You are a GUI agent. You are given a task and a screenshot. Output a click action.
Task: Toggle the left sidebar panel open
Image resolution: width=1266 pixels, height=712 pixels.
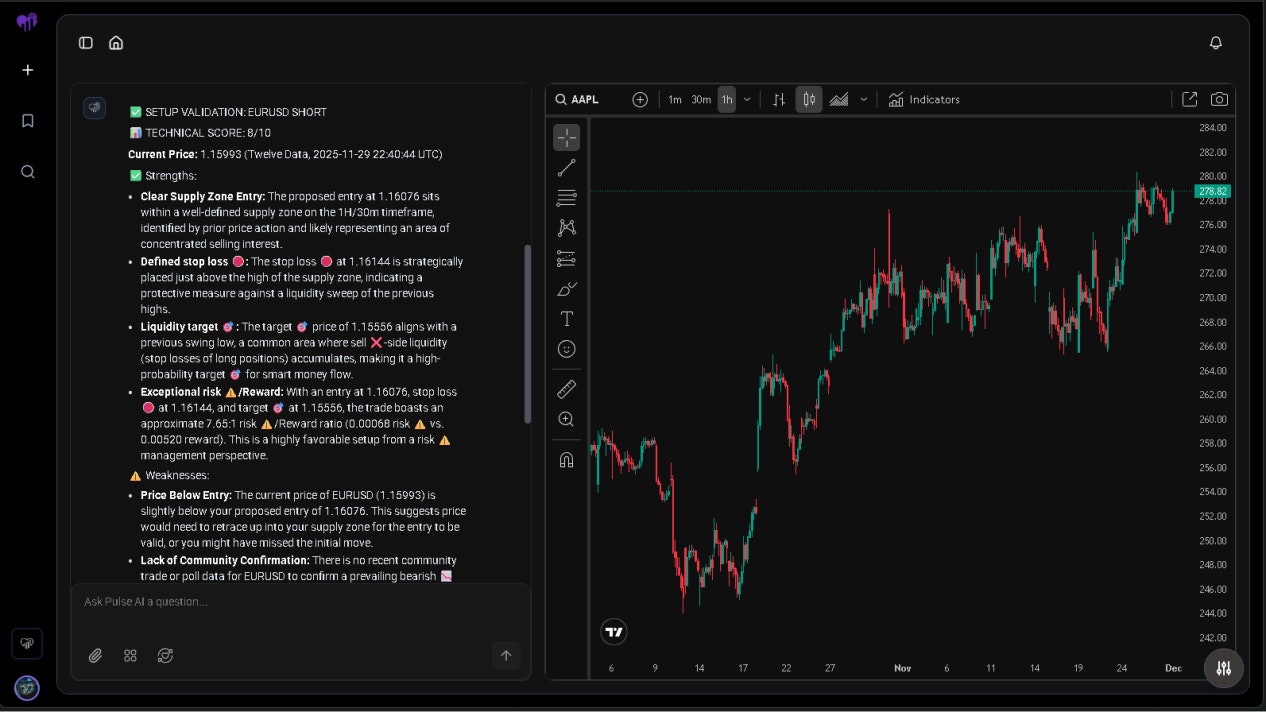85,43
